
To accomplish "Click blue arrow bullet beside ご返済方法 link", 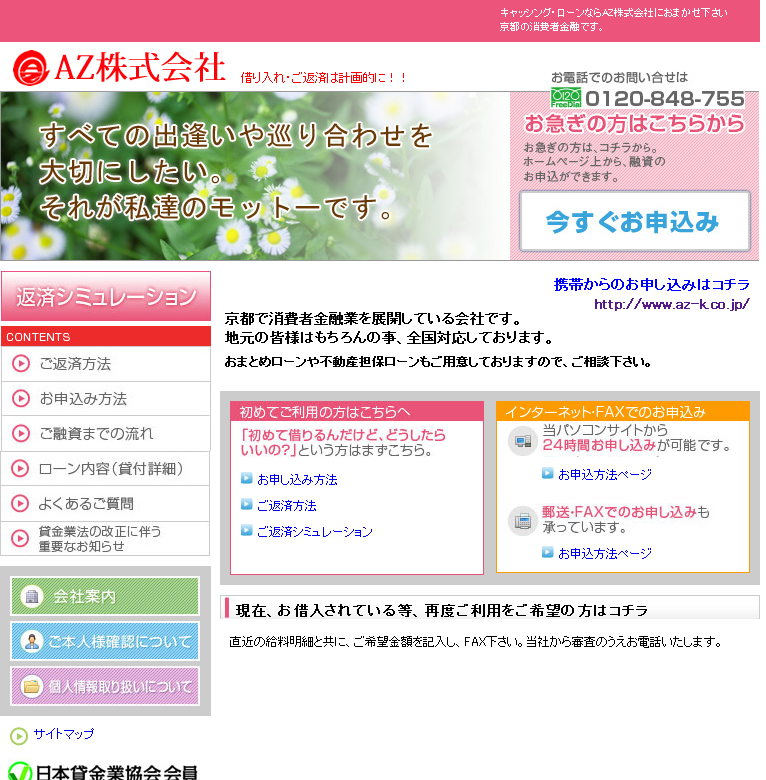I will [247, 504].
